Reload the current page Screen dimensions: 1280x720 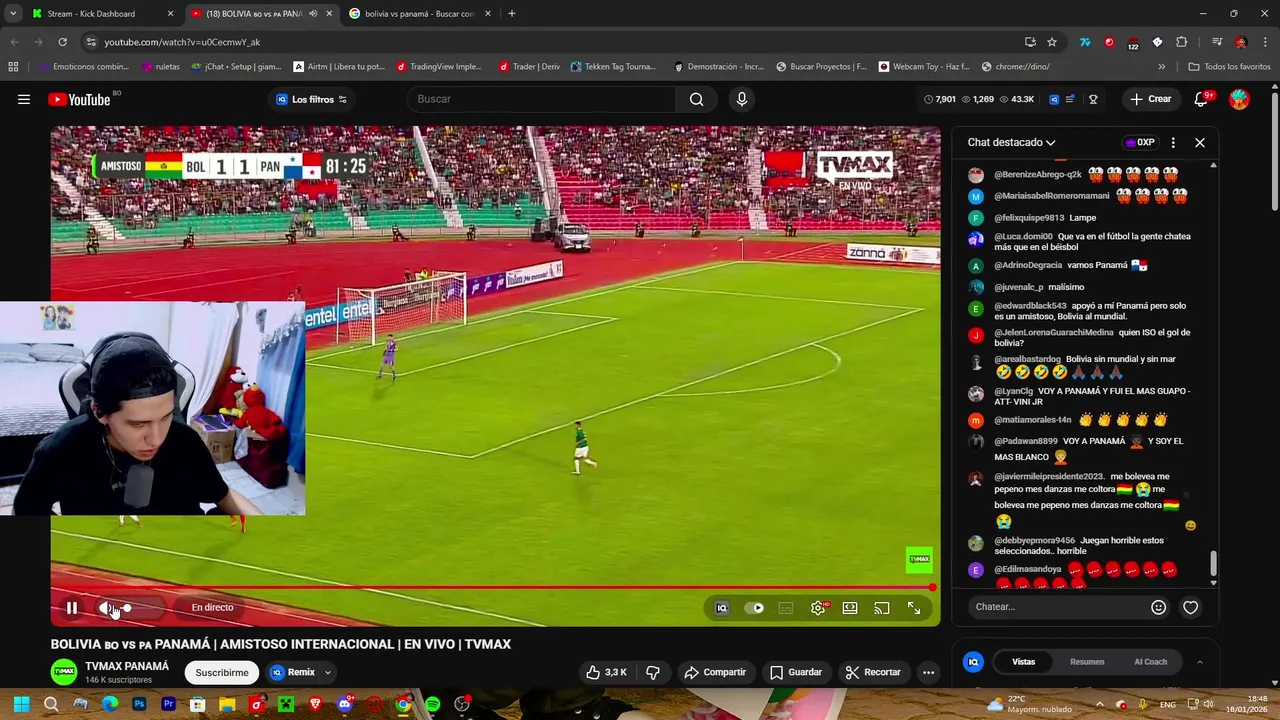click(x=62, y=42)
